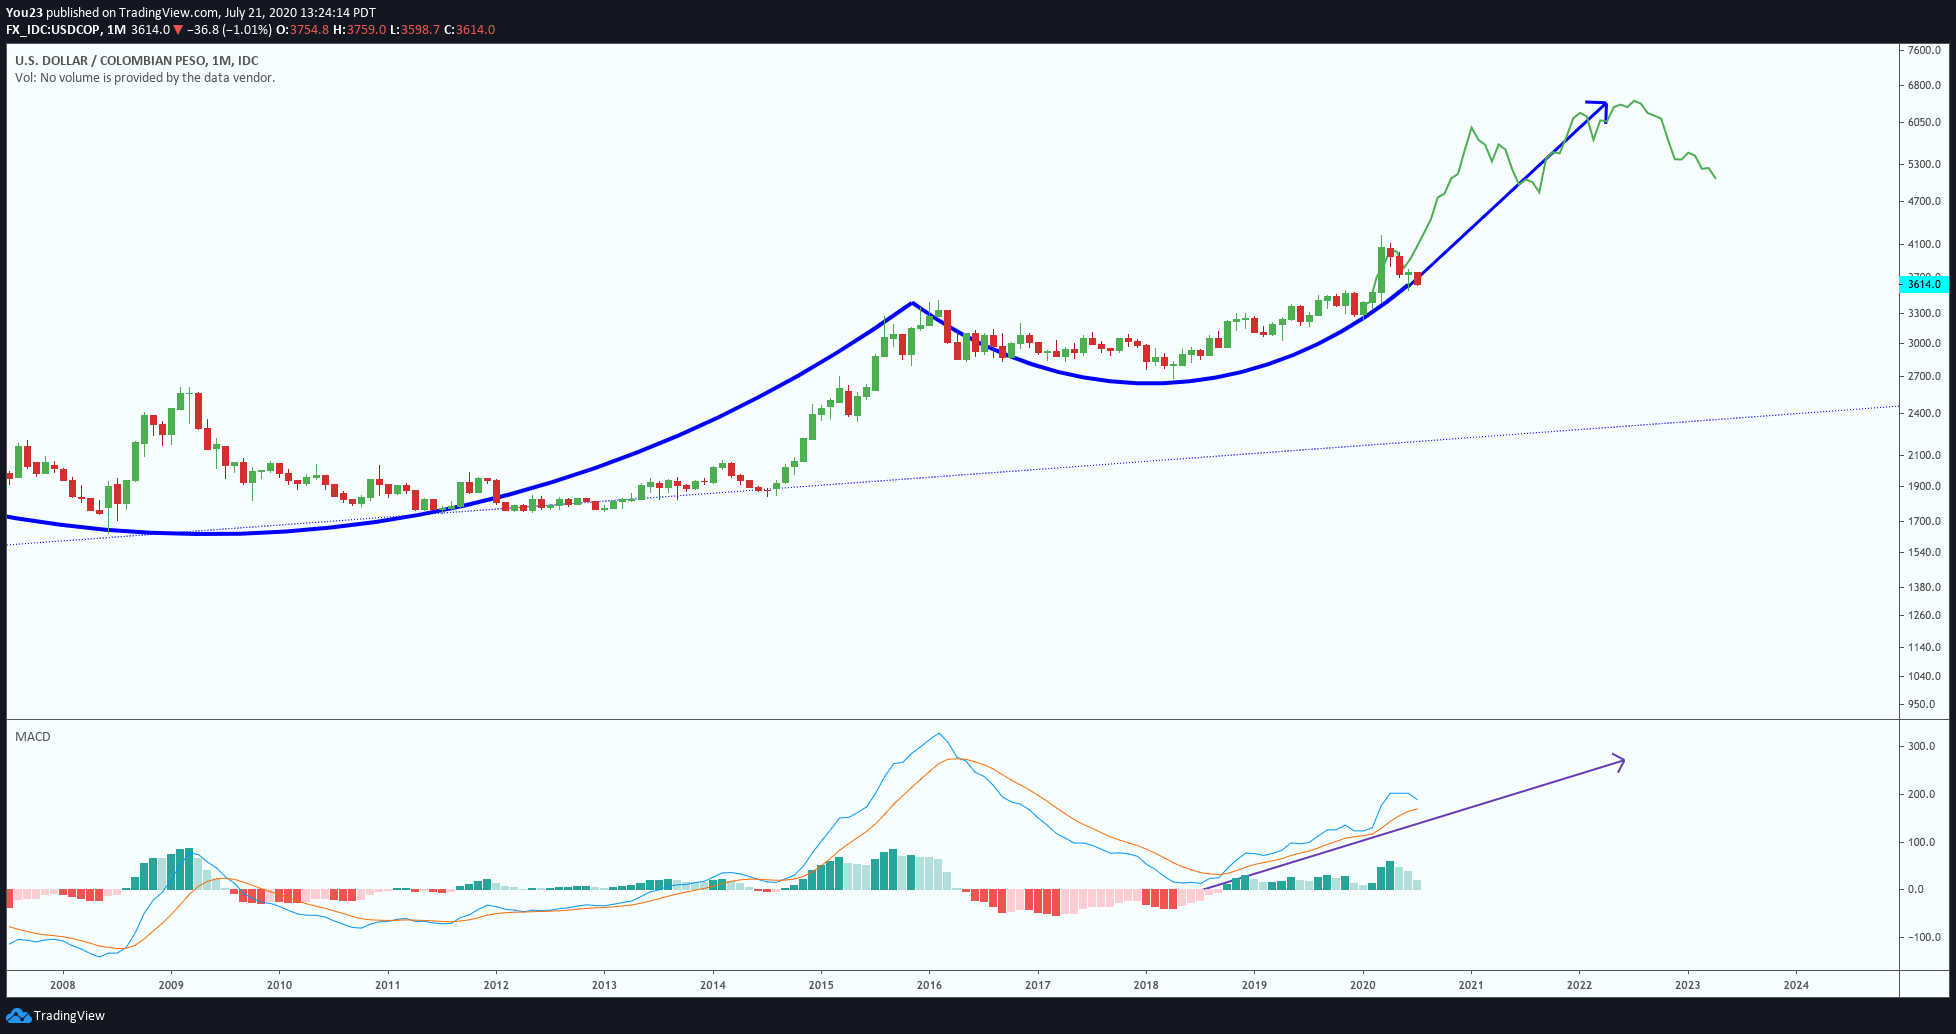Click the 2021 year on the time axis

click(x=1471, y=985)
